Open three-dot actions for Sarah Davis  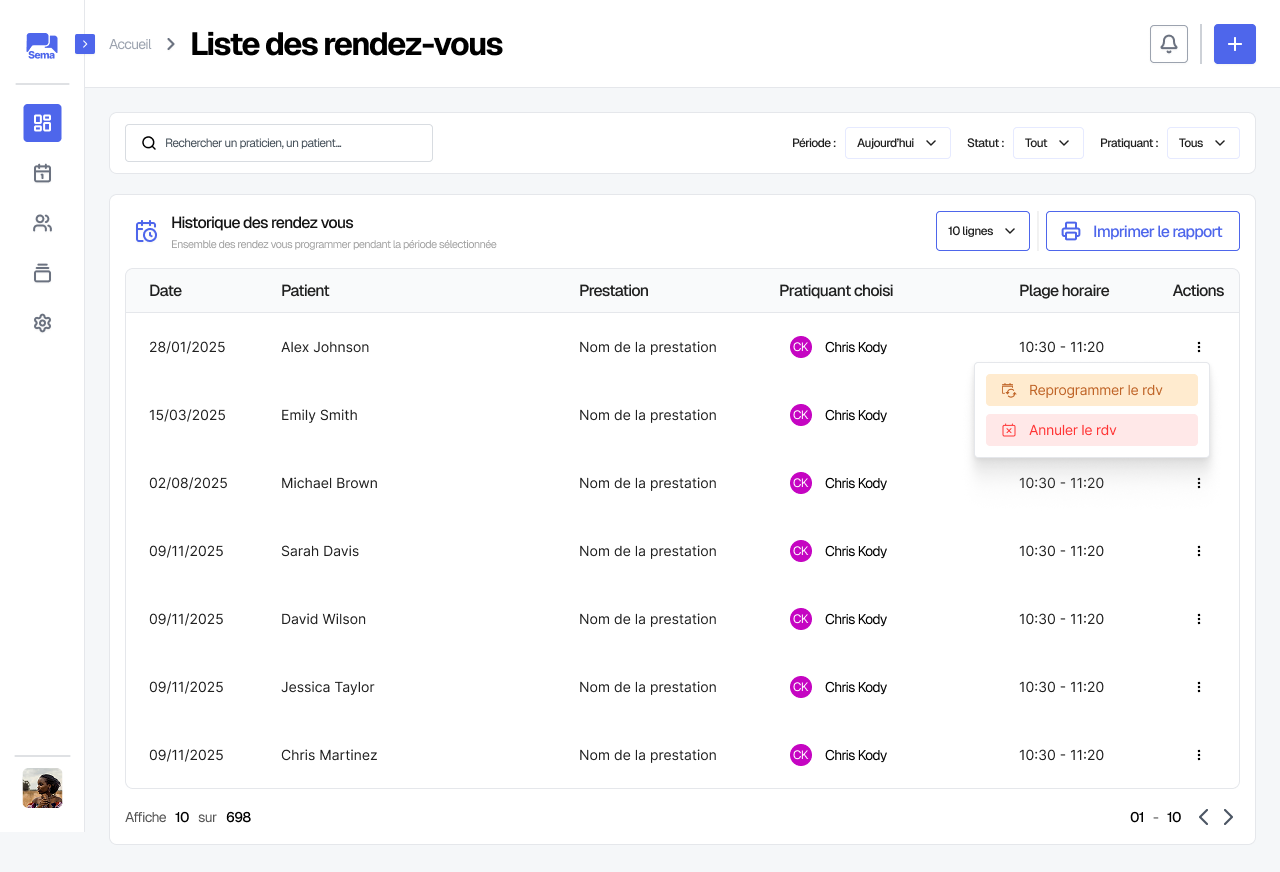(x=1198, y=551)
